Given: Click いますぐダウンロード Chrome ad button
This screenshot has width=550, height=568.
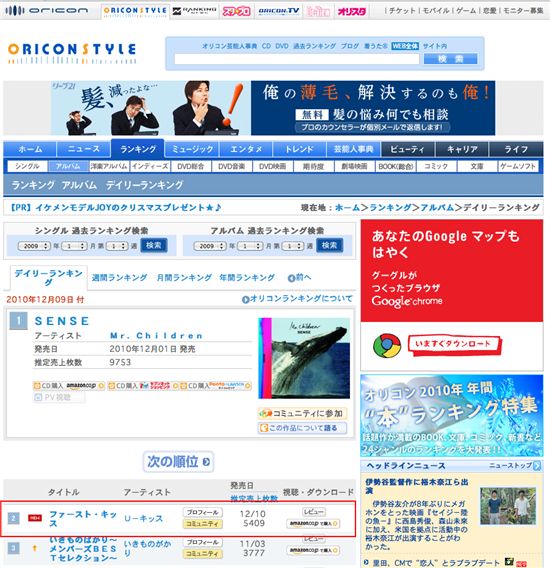Looking at the screenshot, I should [455, 344].
